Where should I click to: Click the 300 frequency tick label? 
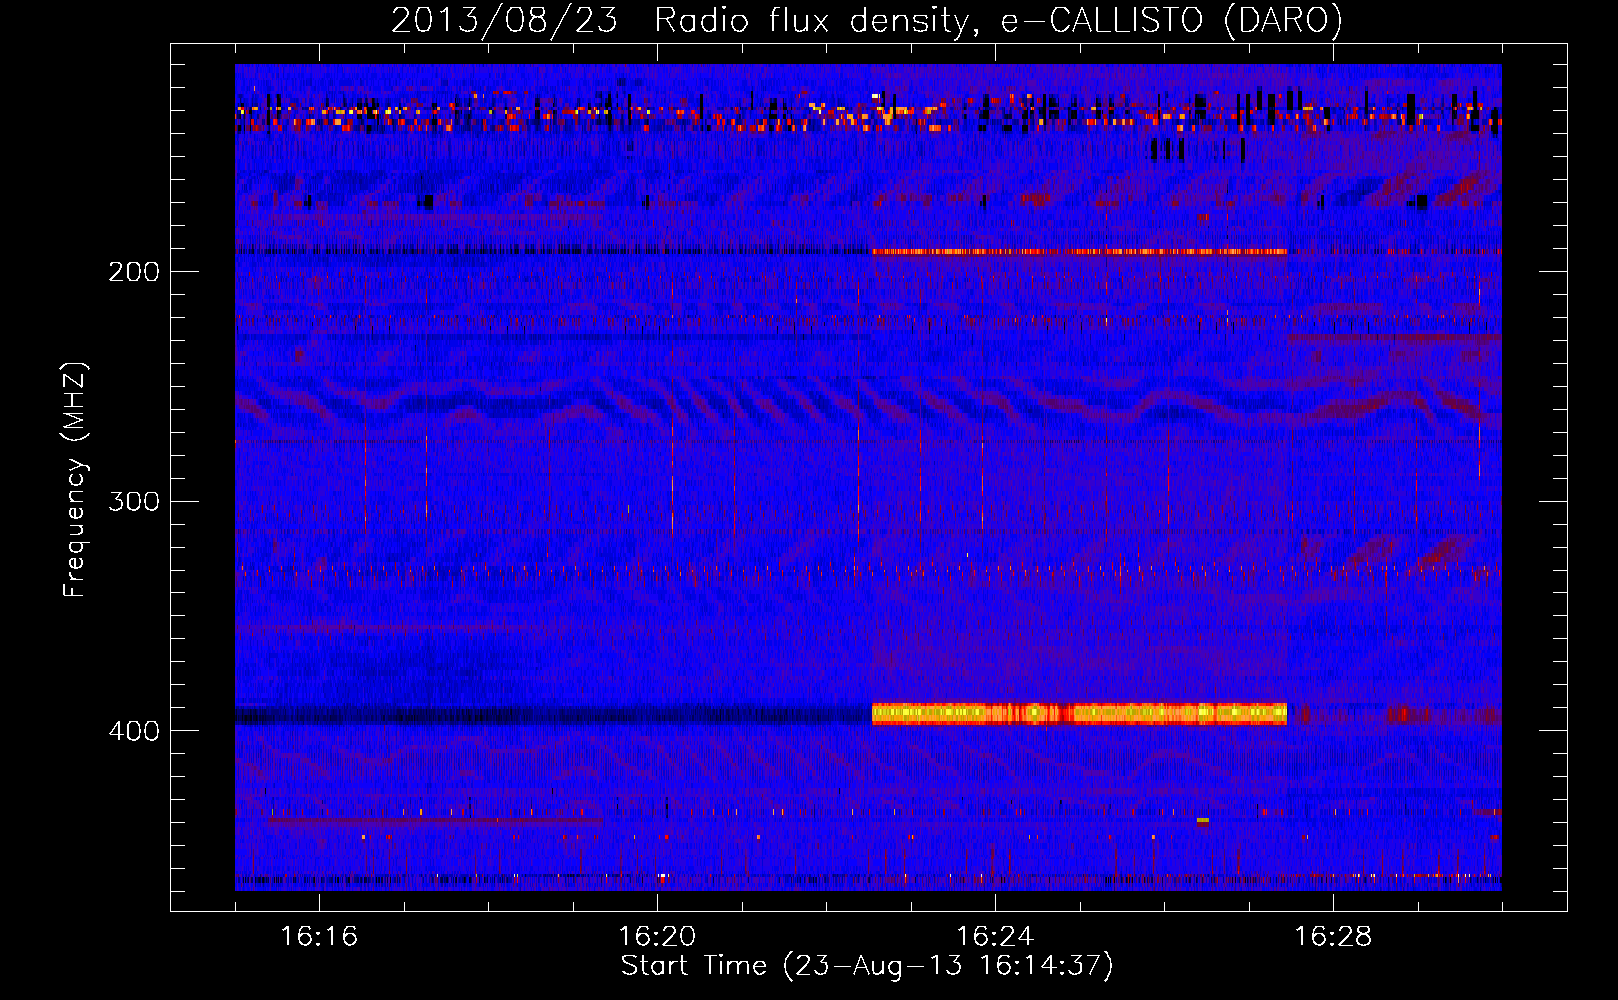[134, 501]
